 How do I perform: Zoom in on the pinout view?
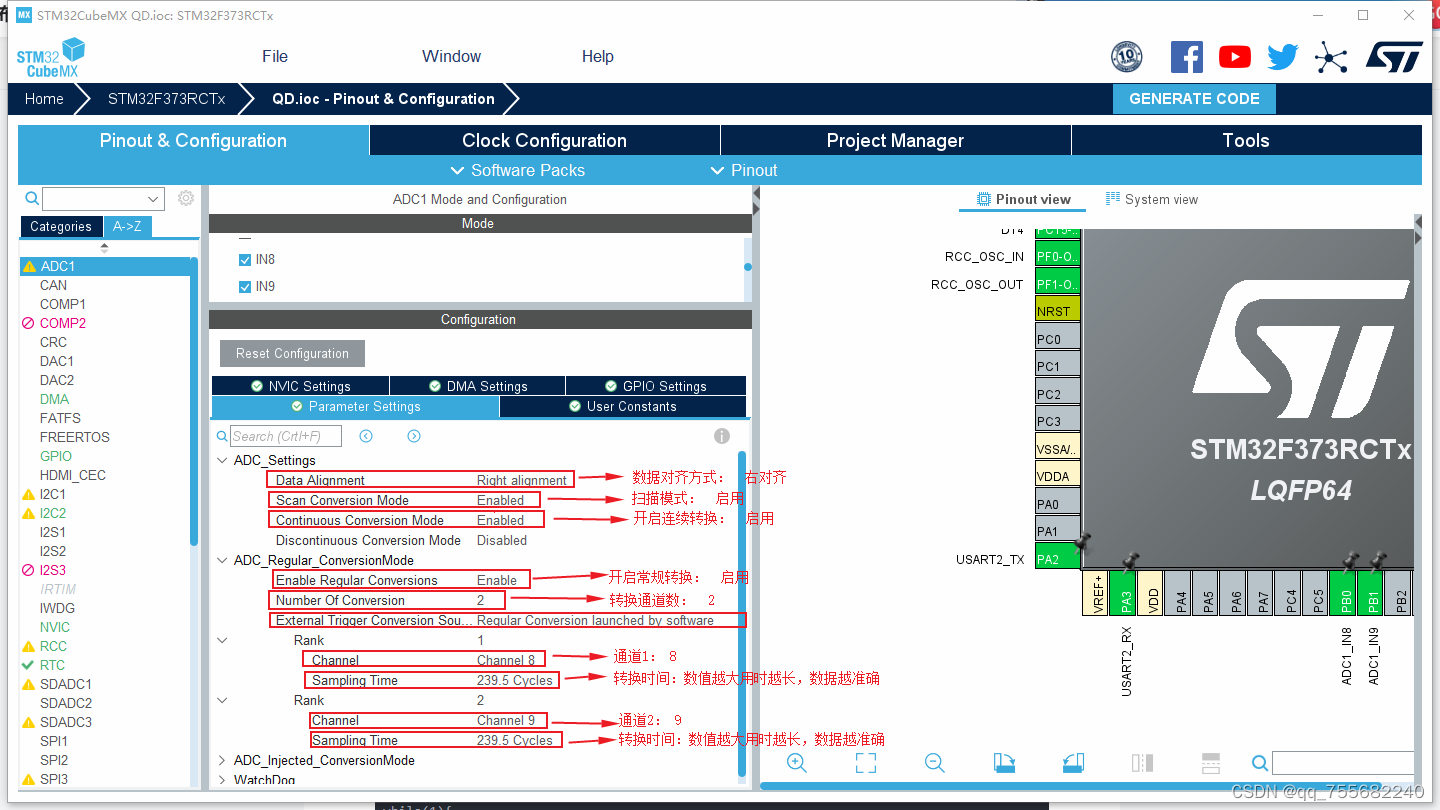tap(797, 763)
